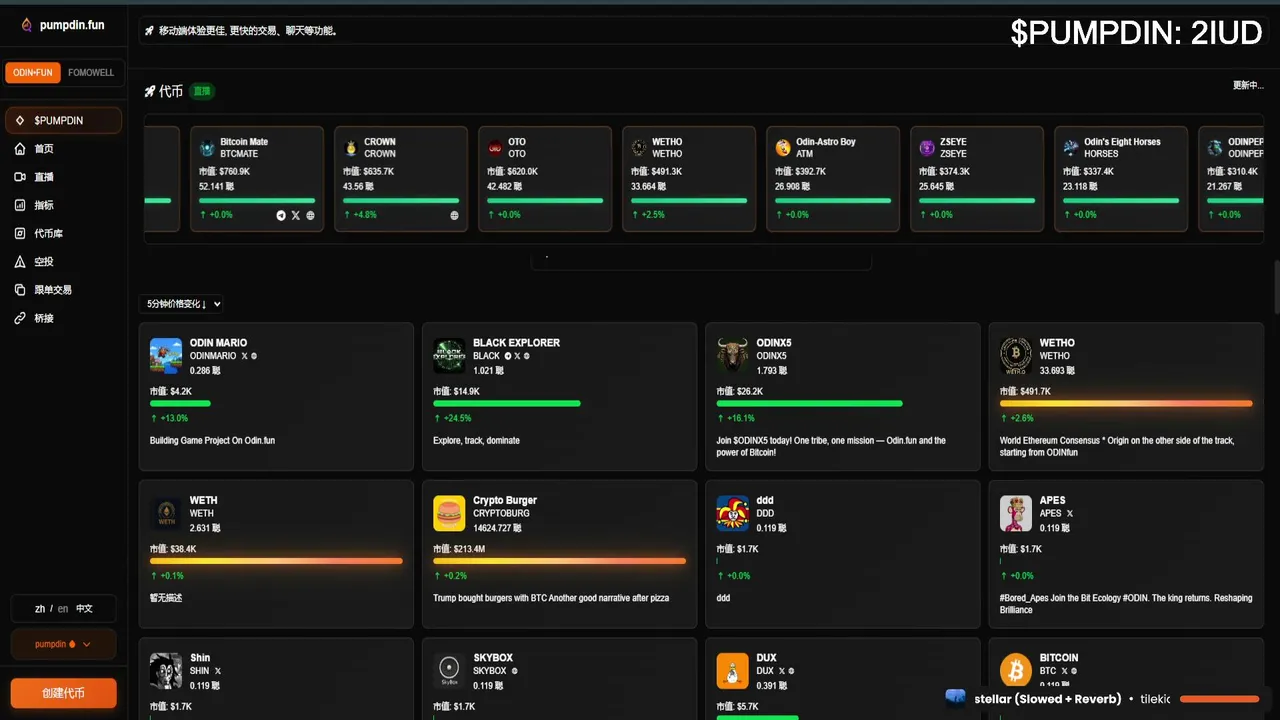
Task: Click the green 直播 live badge
Action: click(202, 91)
